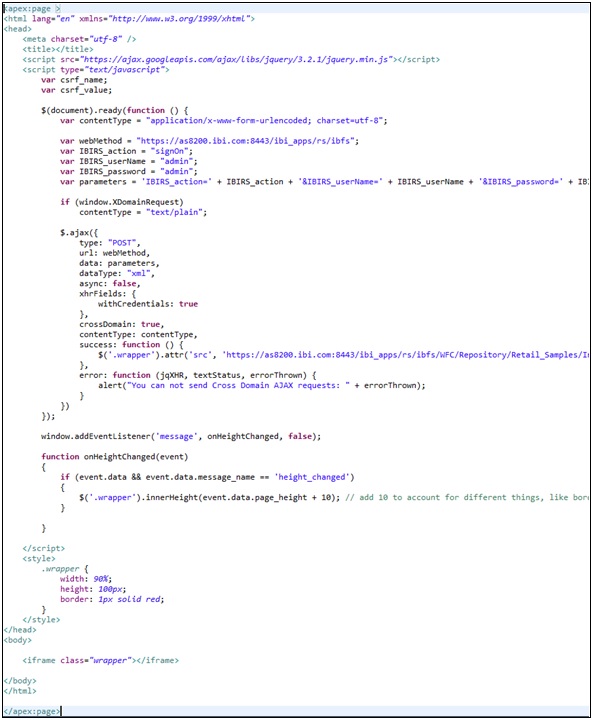Image resolution: width=593 pixels, height=720 pixels.
Task: Click the "xhrFields: {" line
Action: [107, 294]
